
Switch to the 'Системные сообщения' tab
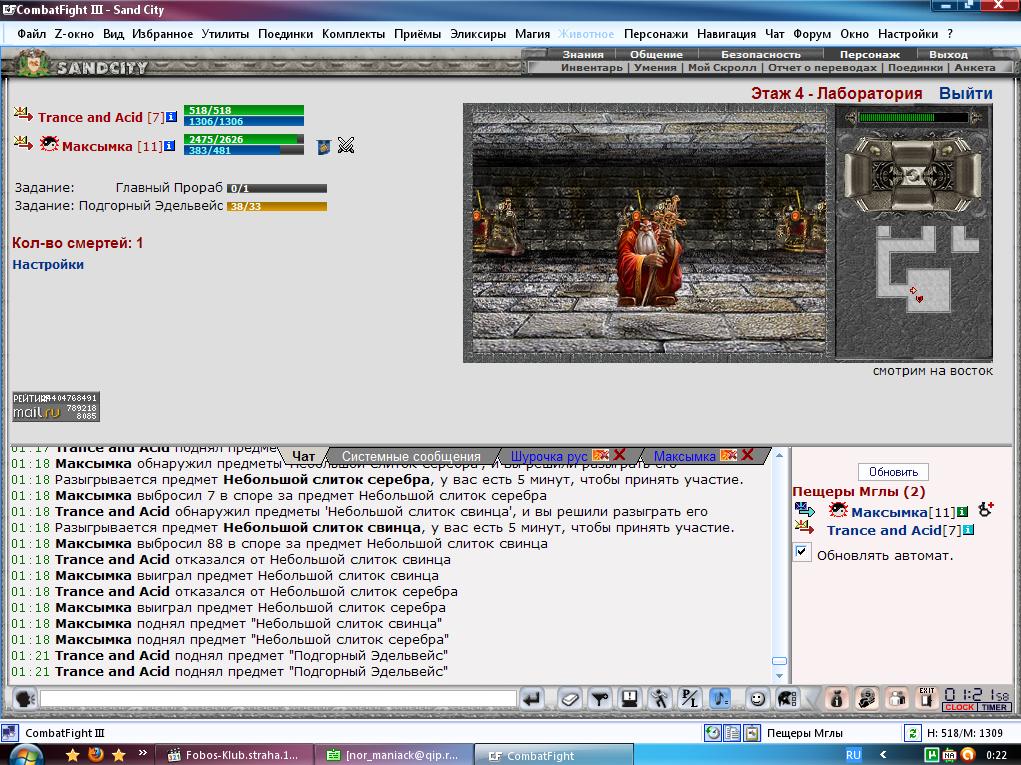coord(411,456)
